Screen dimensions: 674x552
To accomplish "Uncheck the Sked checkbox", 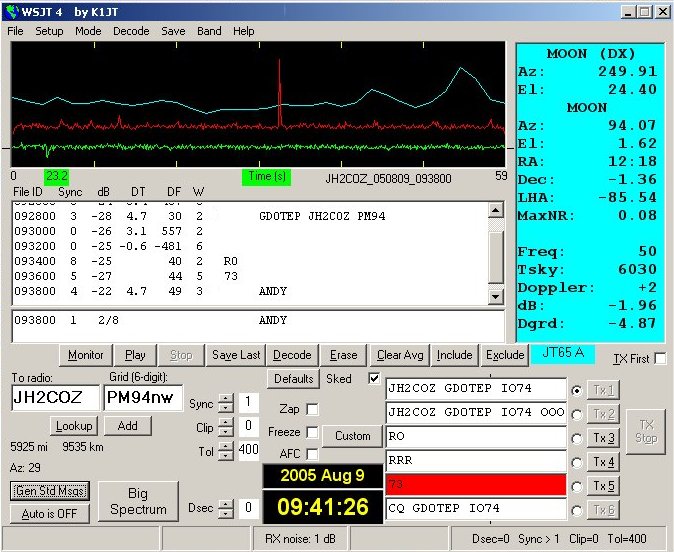I will [374, 379].
